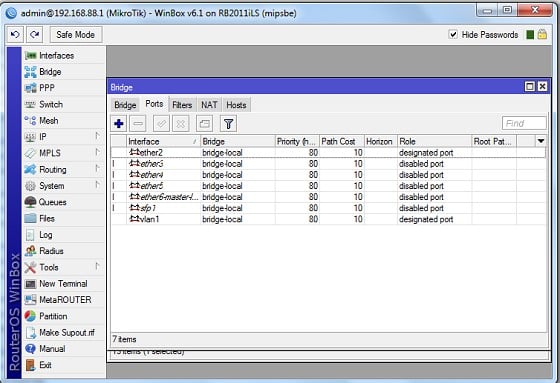Expand the Routing submenu arrow
This screenshot has width=560, height=383.
[97, 169]
